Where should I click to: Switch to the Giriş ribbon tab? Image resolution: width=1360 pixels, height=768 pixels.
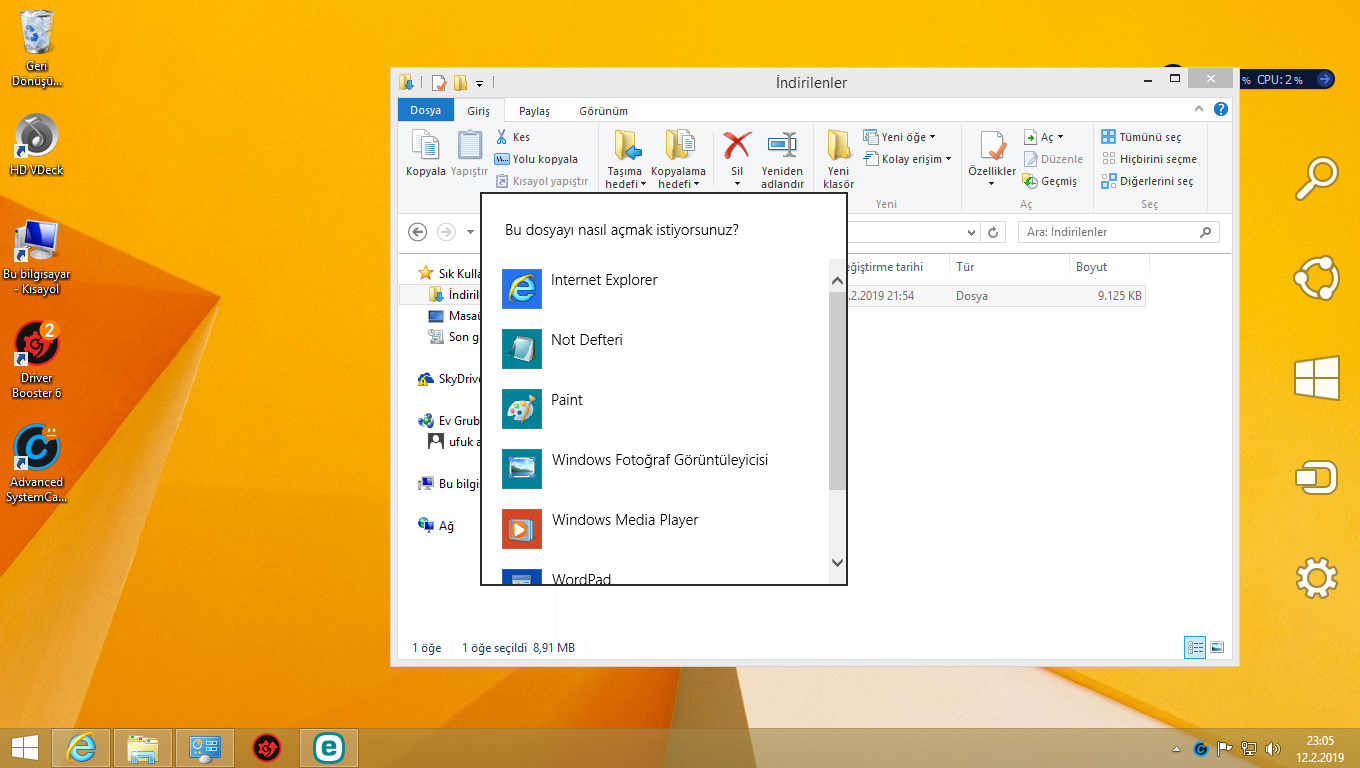coord(479,111)
